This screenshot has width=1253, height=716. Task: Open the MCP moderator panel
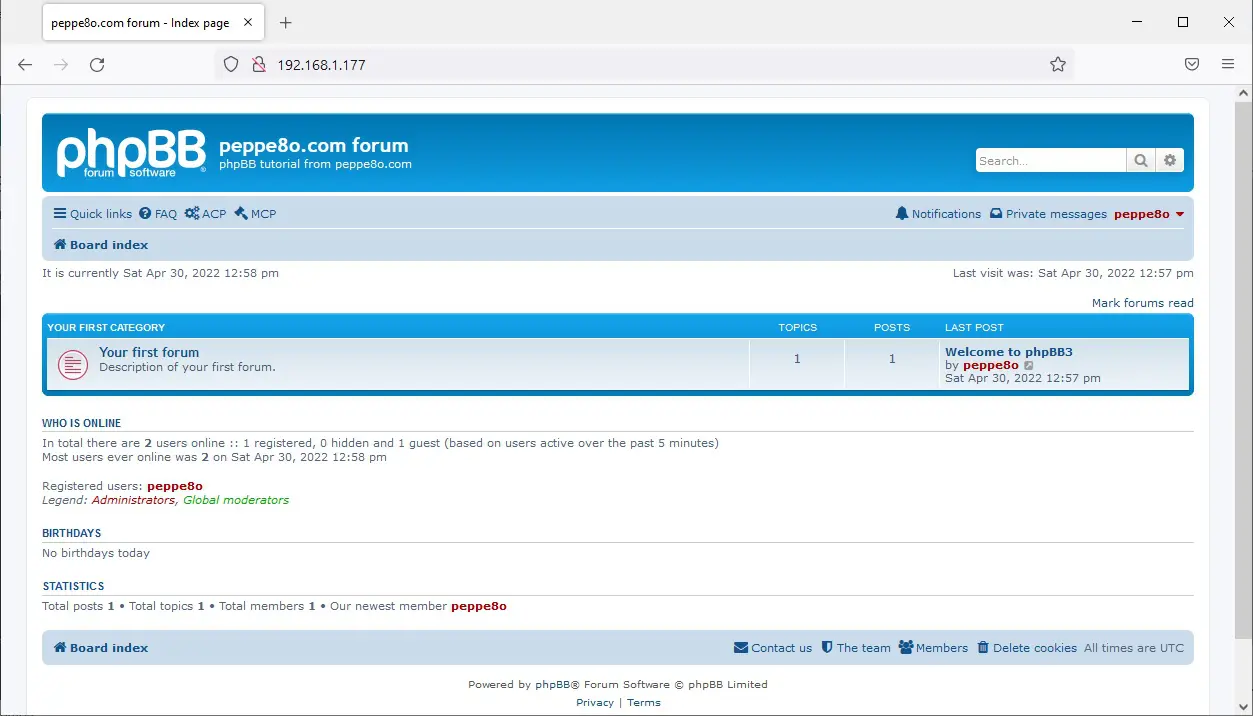[255, 214]
